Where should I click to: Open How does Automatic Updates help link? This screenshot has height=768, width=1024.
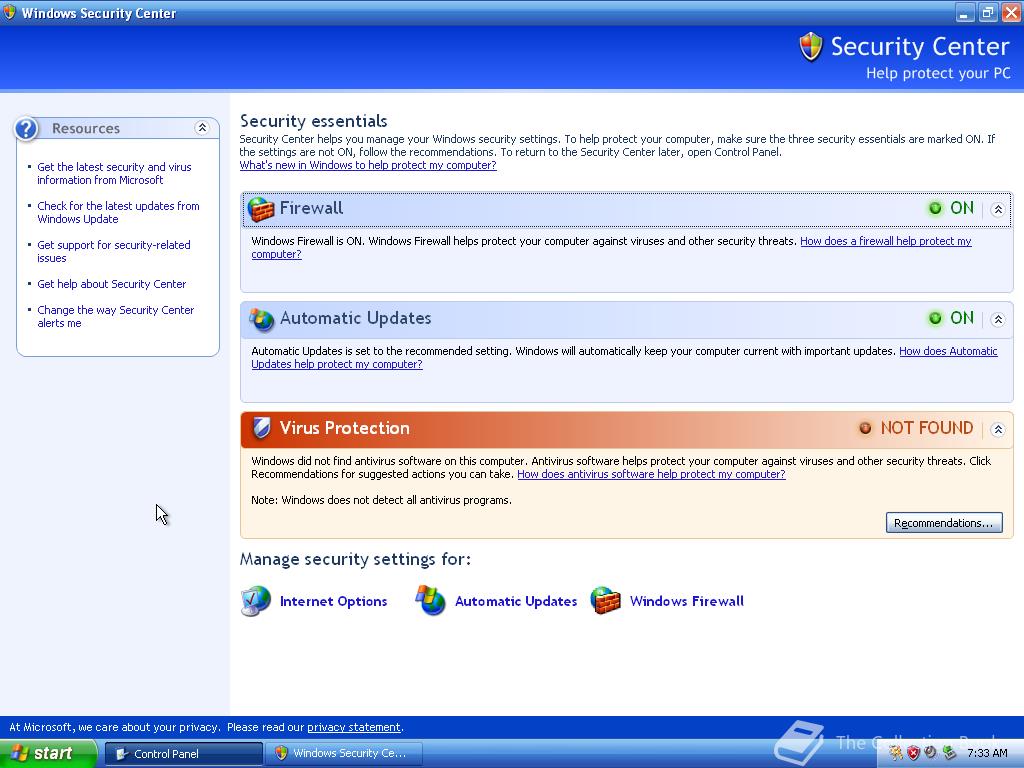(x=948, y=351)
